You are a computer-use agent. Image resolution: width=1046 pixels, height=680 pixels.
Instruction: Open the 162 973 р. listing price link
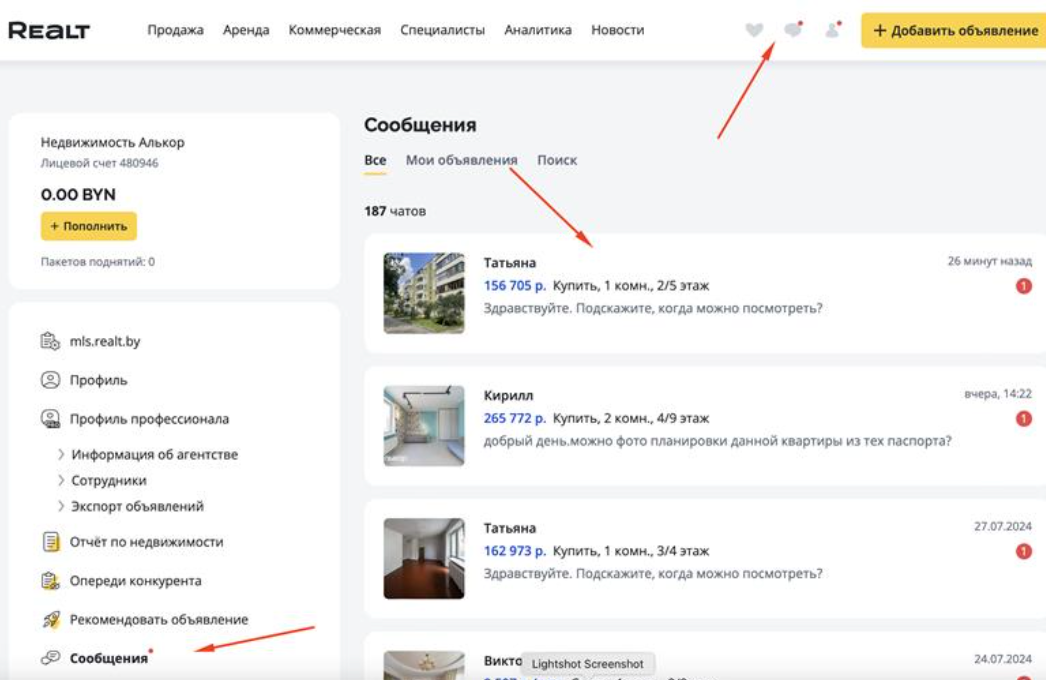pyautogui.click(x=515, y=551)
